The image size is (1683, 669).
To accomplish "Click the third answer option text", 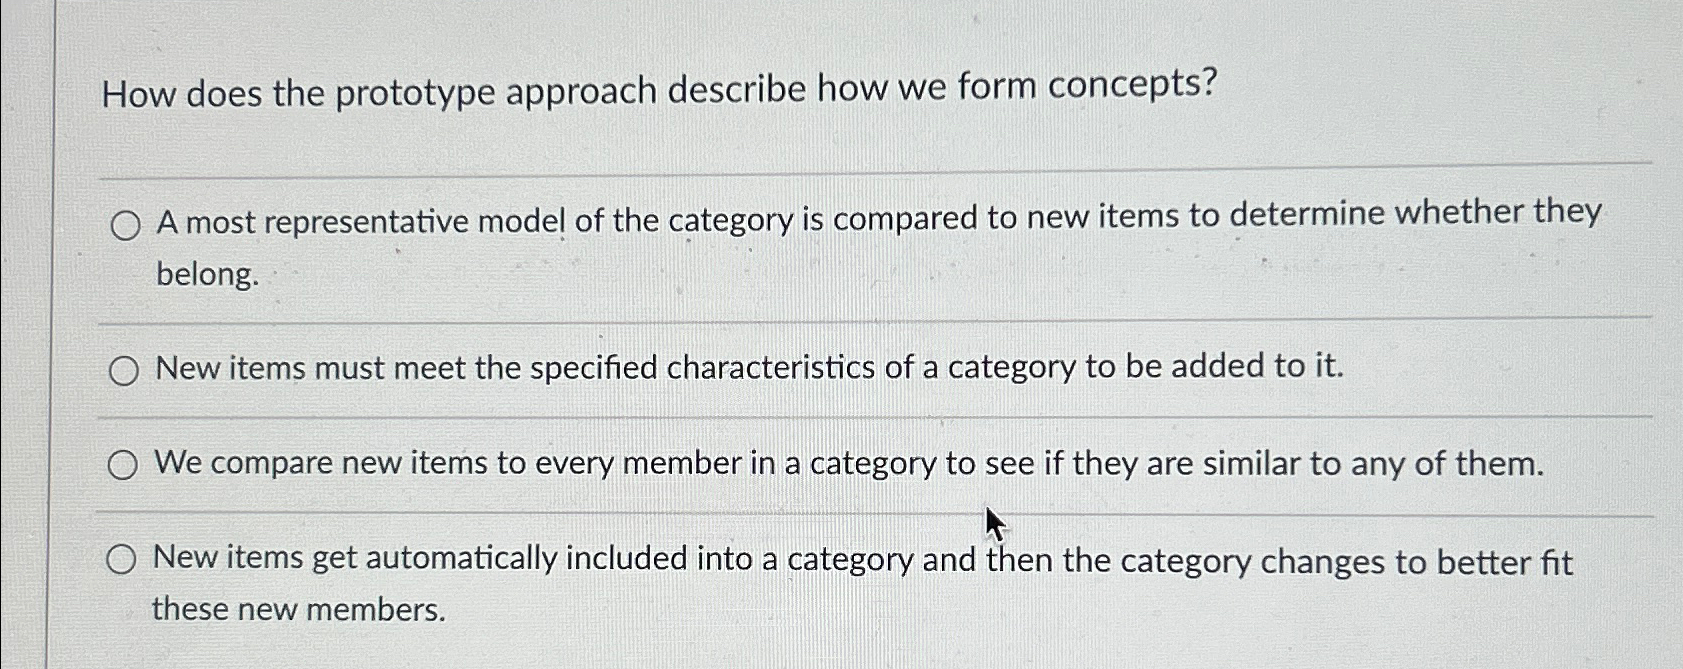I will (x=848, y=462).
